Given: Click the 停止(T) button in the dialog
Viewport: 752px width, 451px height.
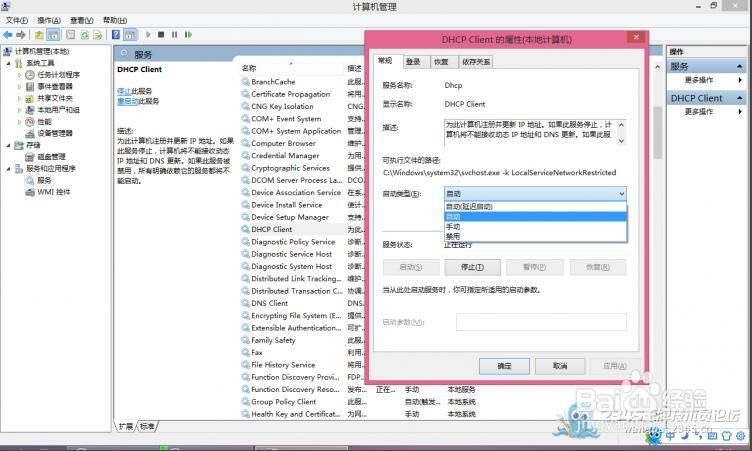Looking at the screenshot, I should coord(472,267).
